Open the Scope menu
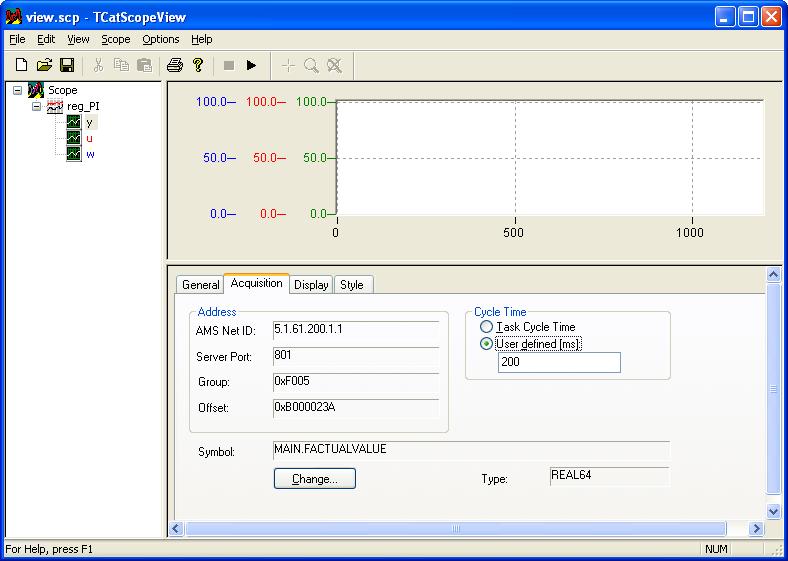Viewport: 788px width, 561px height. [x=116, y=39]
